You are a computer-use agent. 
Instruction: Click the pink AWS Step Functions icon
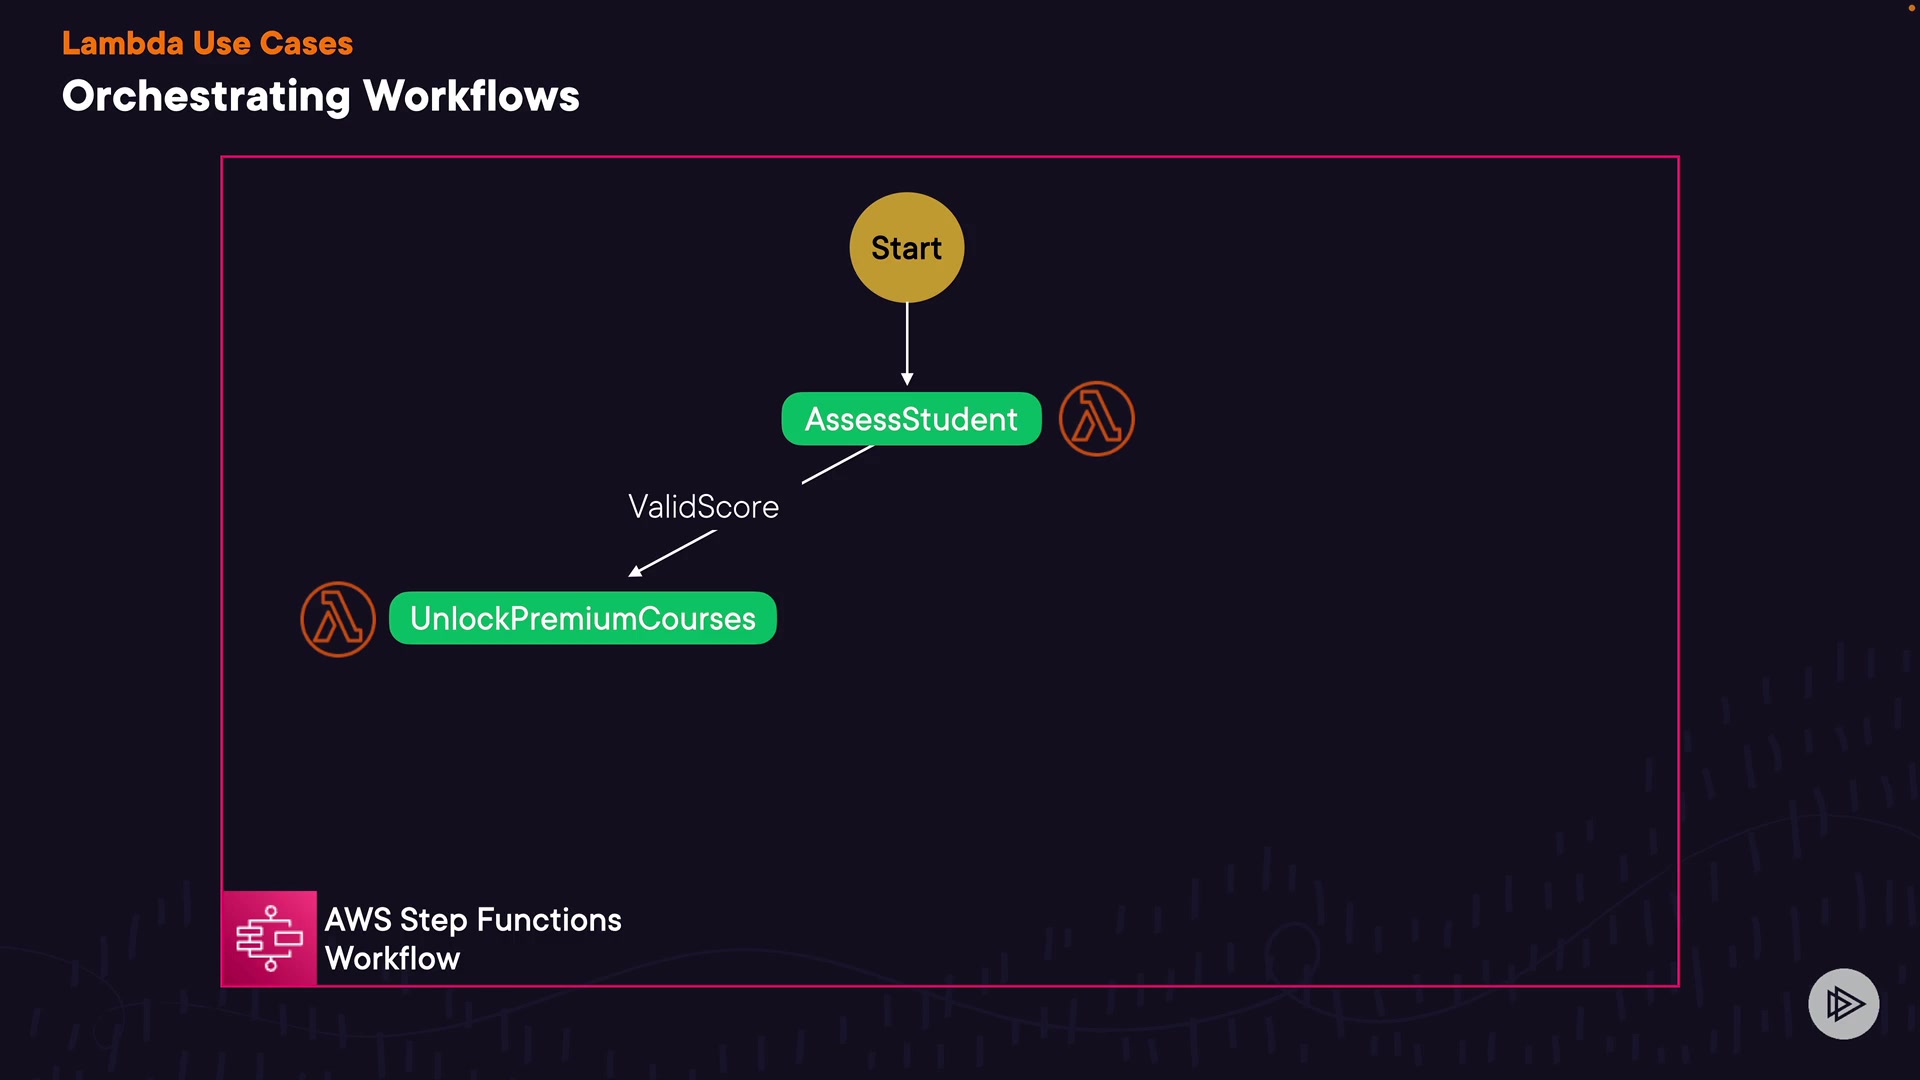tap(269, 938)
